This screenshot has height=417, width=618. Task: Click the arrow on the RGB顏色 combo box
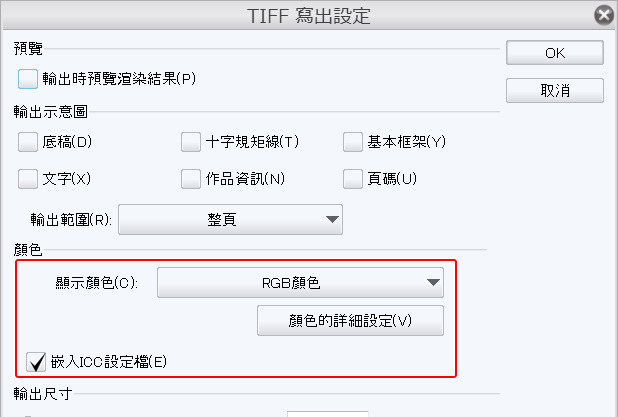point(433,283)
